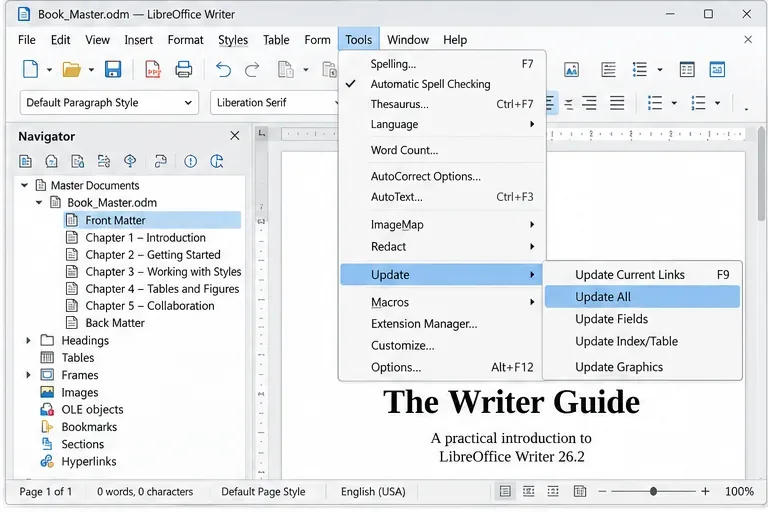Click the zoom in plus icon
Viewport: 768px width, 512px height.
(x=705, y=491)
